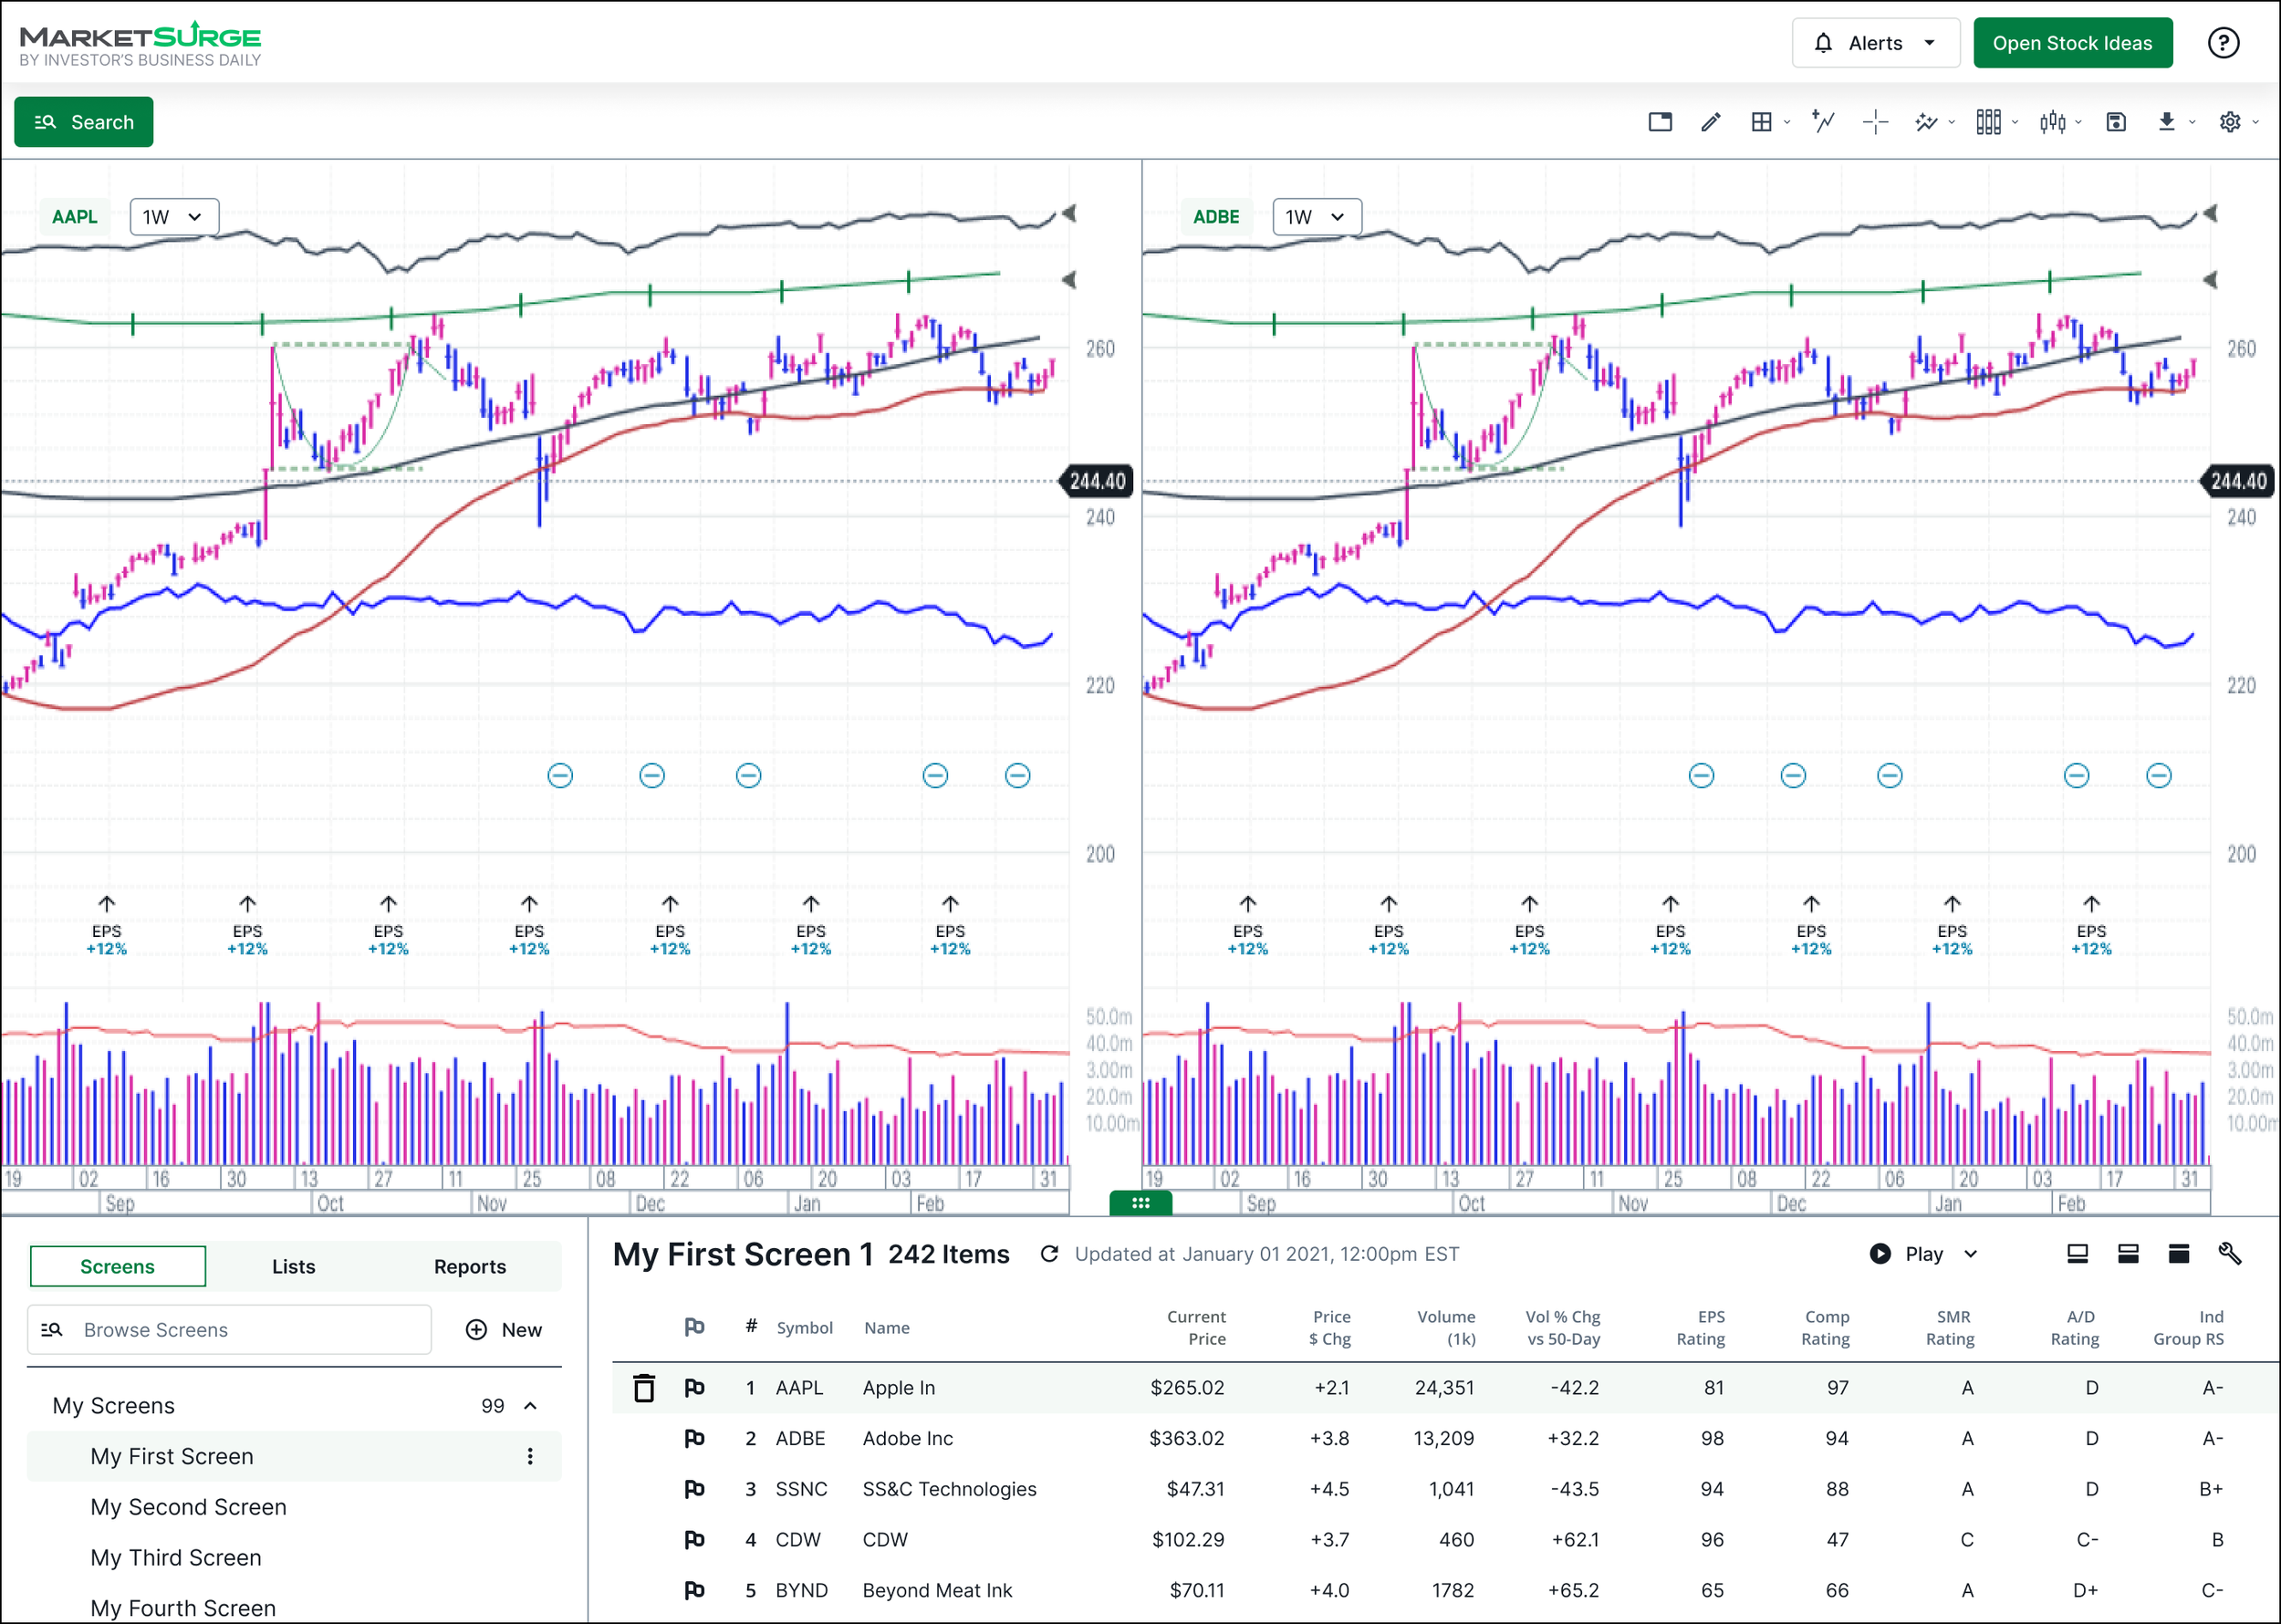
Task: Open the screen tools wrench icon
Action: click(2230, 1254)
